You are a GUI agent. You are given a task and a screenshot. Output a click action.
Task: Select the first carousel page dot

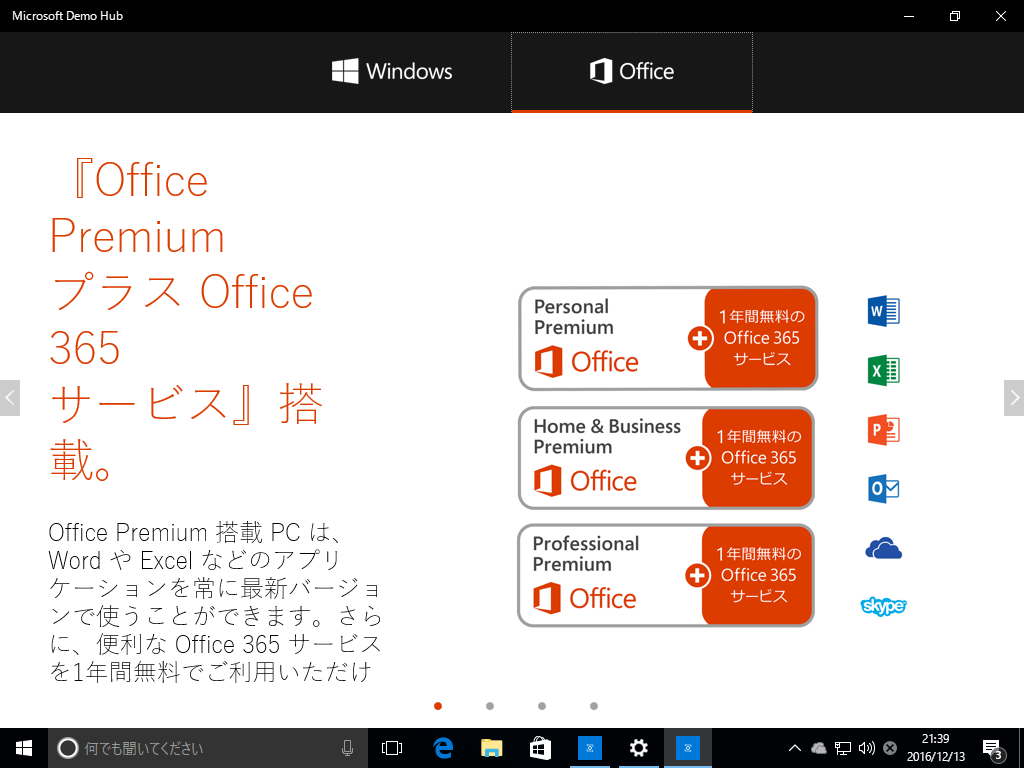pyautogui.click(x=438, y=706)
